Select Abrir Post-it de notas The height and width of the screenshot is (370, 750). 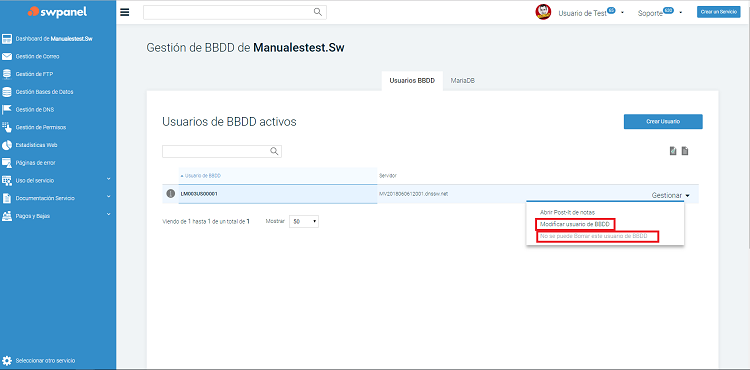click(567, 212)
